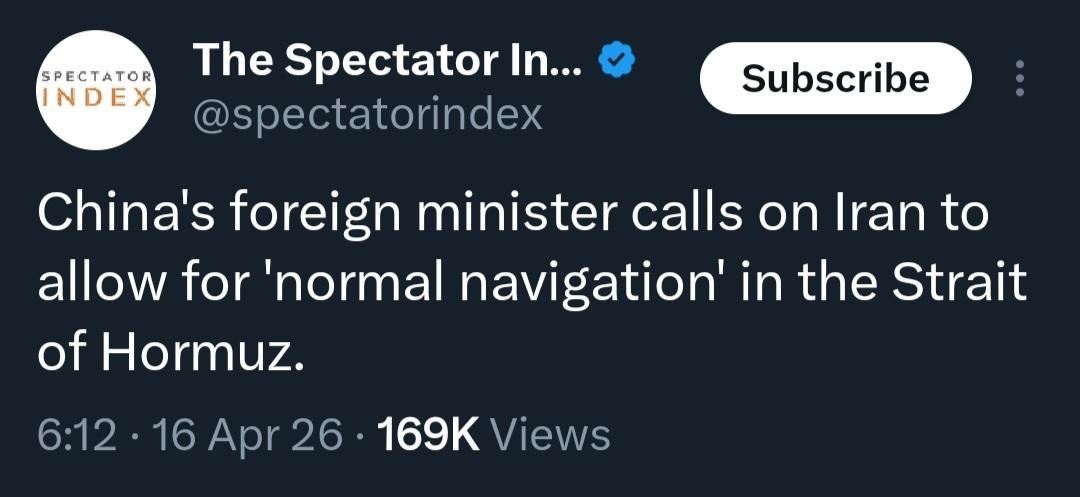Select the 169K view count

[428, 434]
